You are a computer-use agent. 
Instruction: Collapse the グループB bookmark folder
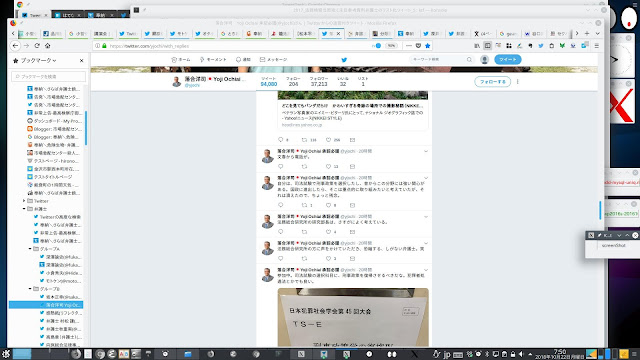click(x=30, y=289)
